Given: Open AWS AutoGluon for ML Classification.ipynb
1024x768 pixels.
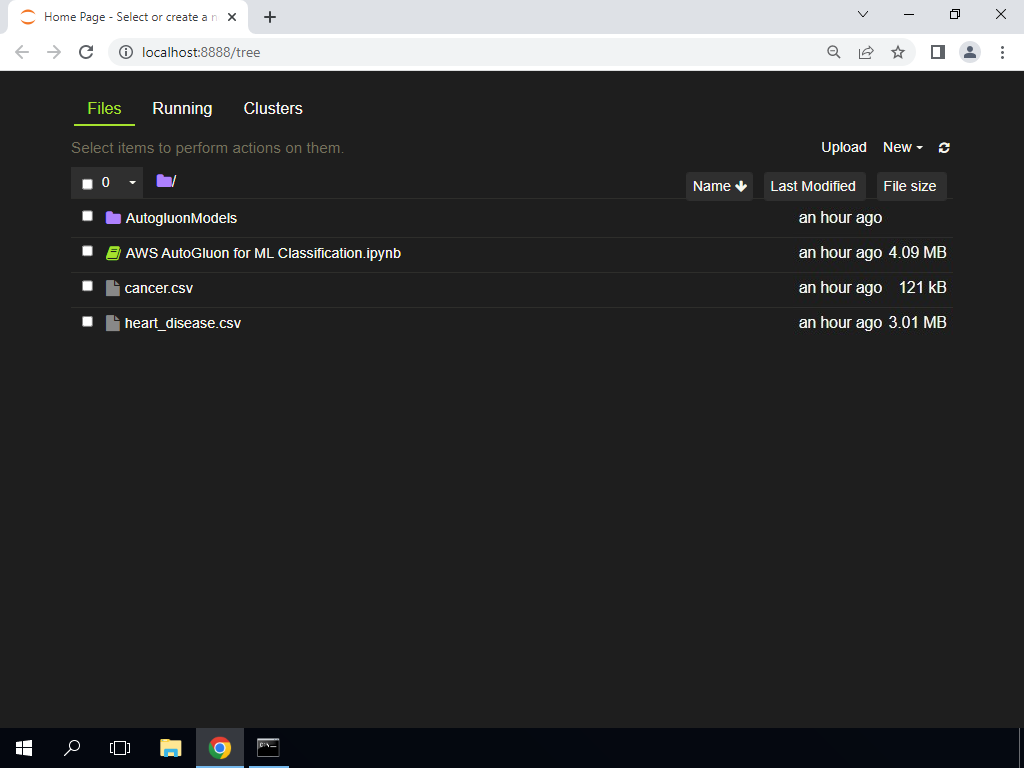Looking at the screenshot, I should 263,253.
